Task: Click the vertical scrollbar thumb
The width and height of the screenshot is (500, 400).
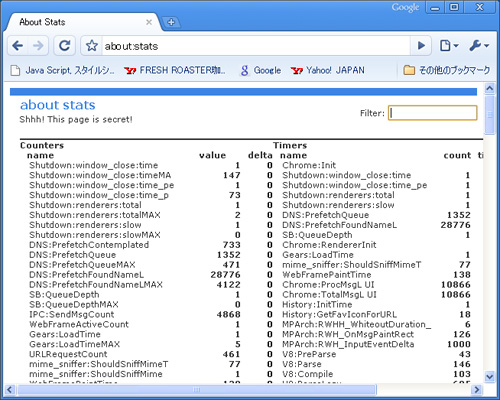Action: pyautogui.click(x=489, y=114)
